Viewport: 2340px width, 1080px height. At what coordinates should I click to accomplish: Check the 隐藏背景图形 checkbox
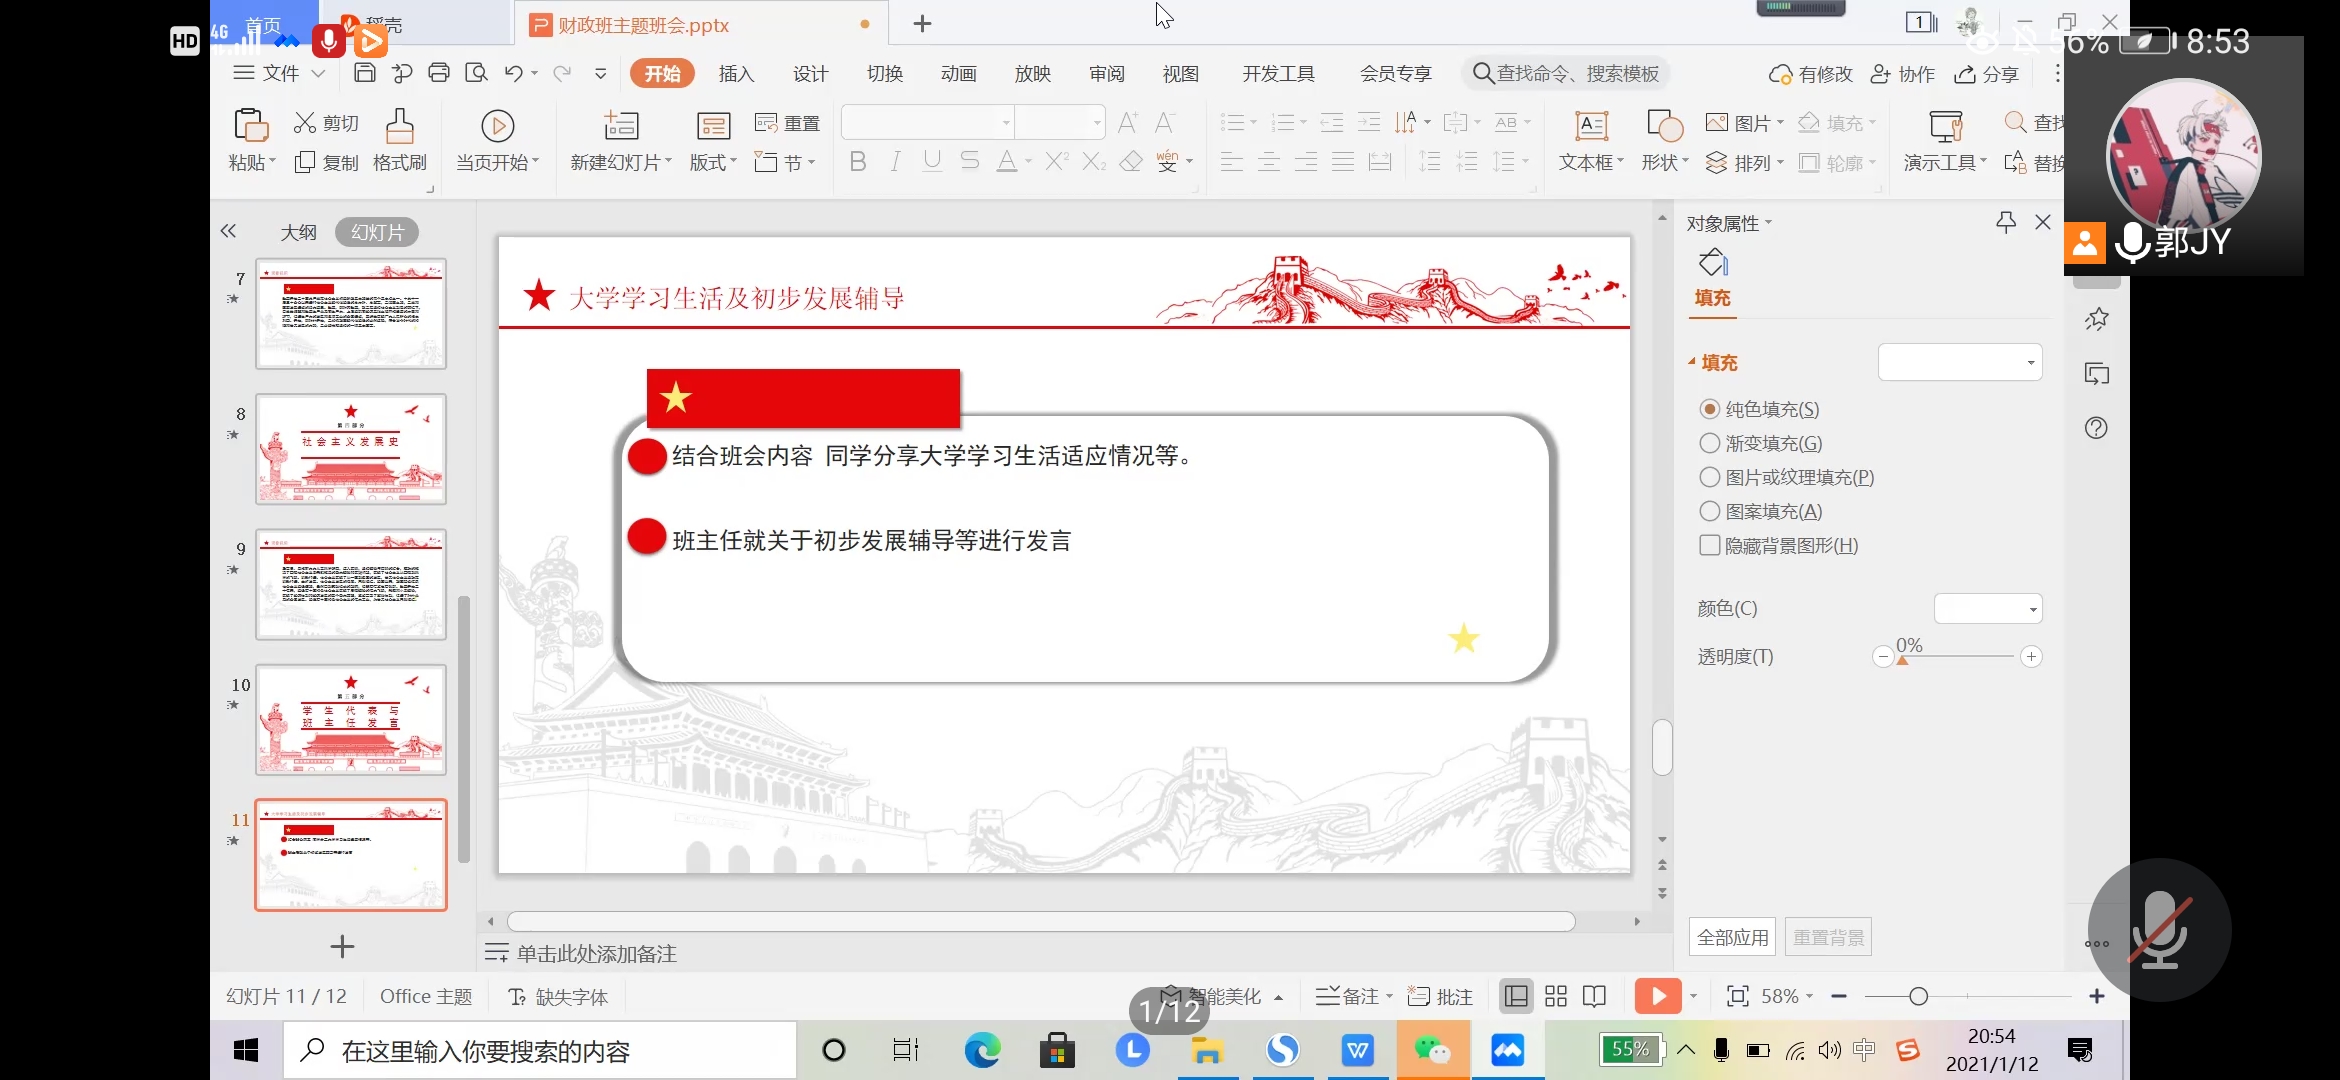1708,546
